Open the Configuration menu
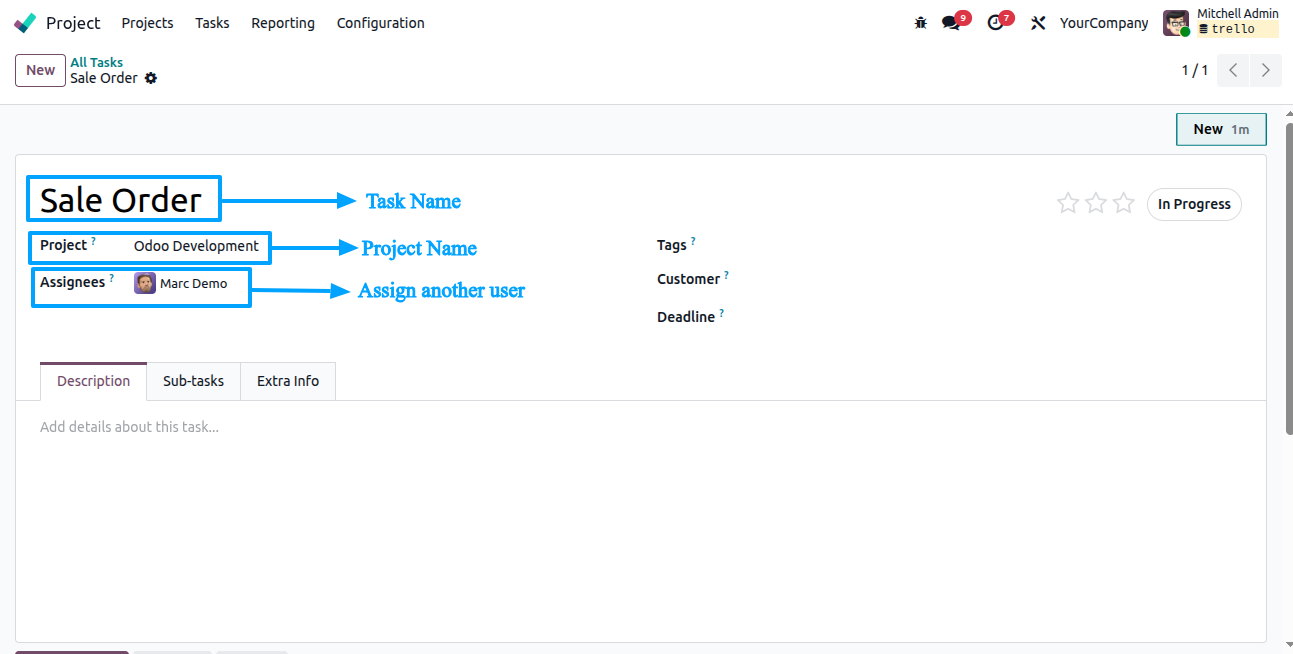 click(381, 22)
